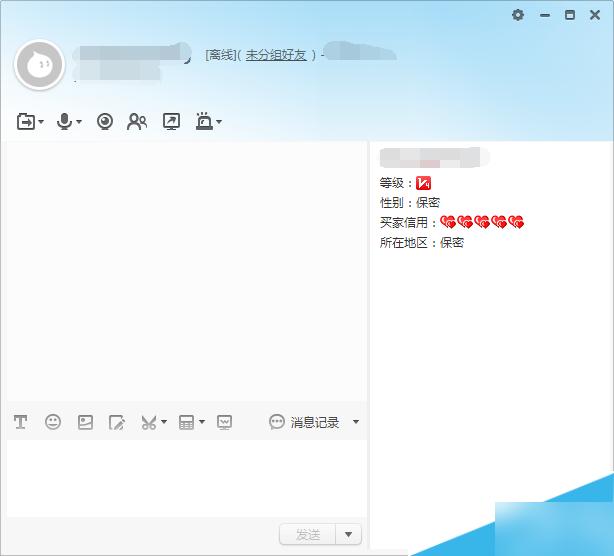Click the remote assistance screen icon
614x556 pixels.
coord(172,121)
